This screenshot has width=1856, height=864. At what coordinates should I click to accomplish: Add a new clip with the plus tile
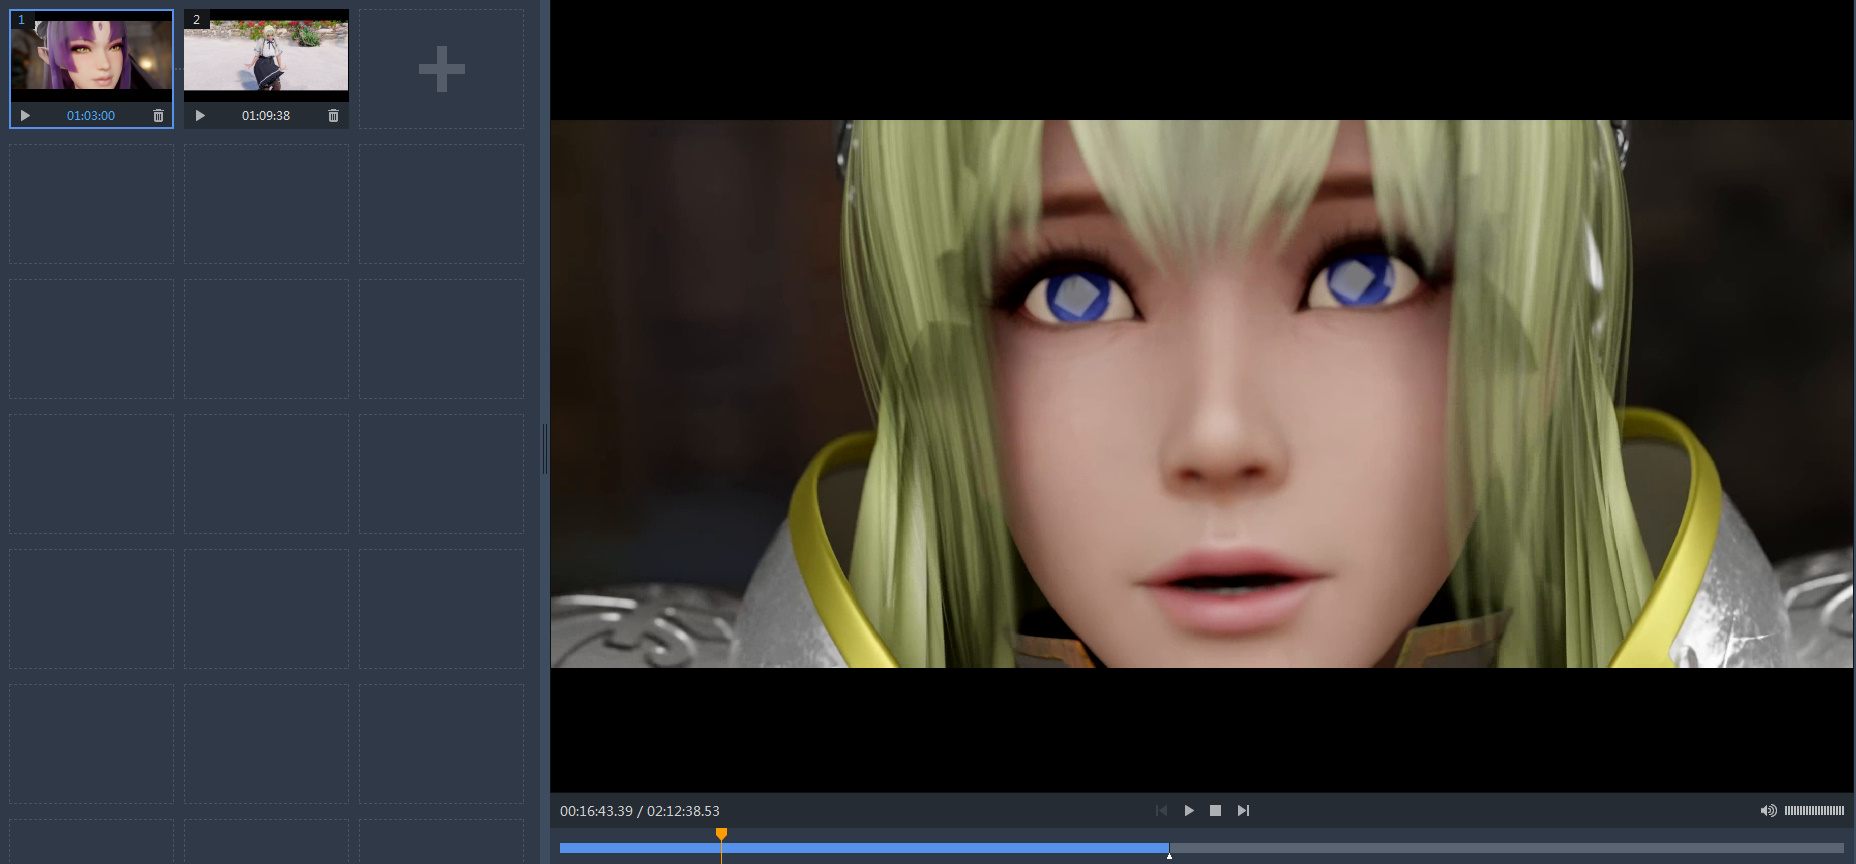(x=441, y=69)
